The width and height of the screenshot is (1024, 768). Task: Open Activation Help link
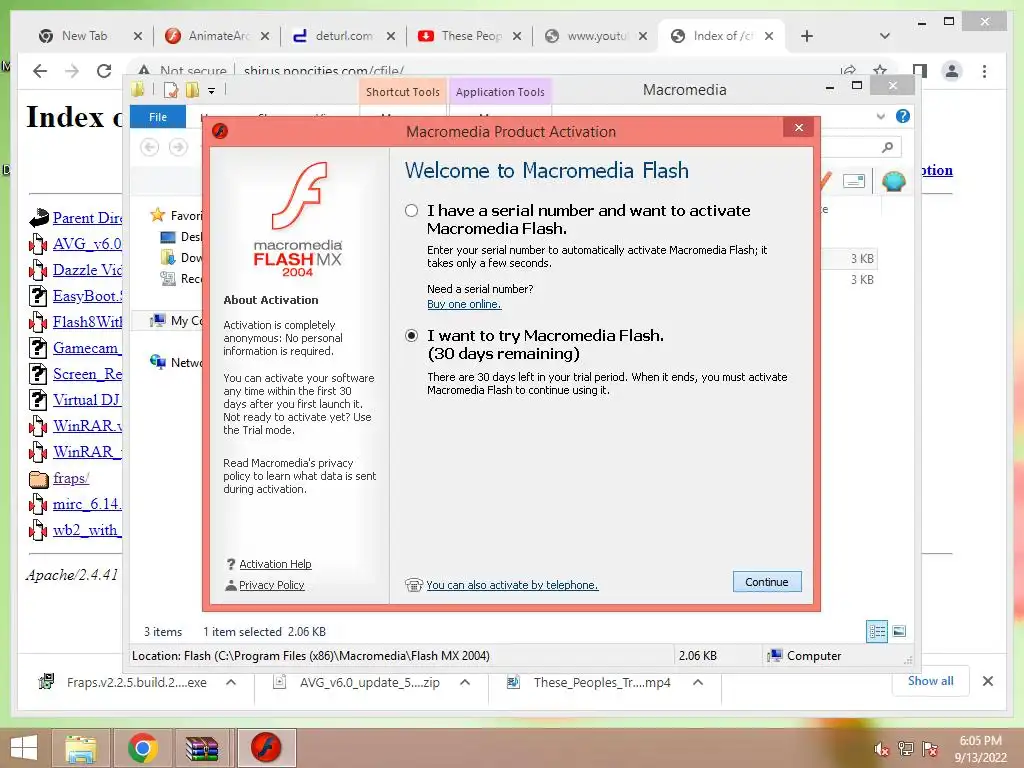point(275,564)
